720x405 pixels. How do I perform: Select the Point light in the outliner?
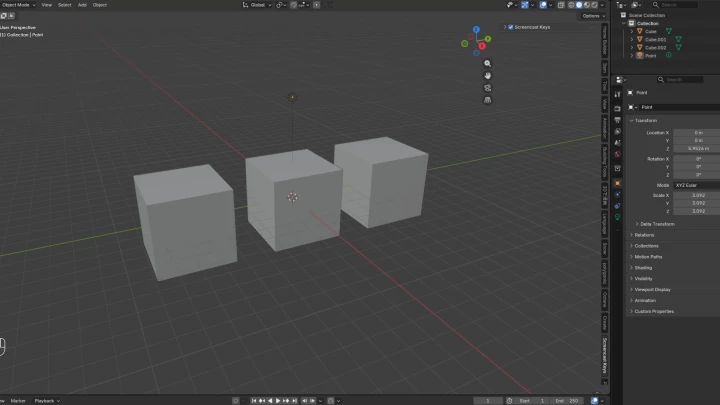pyautogui.click(x=650, y=56)
